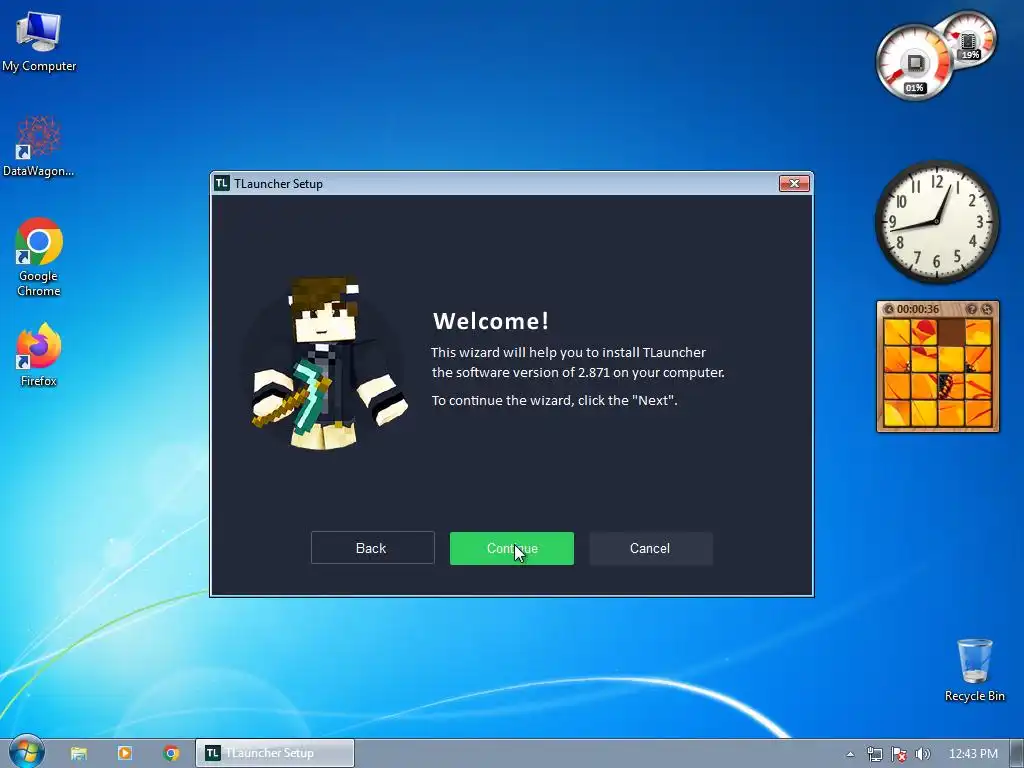Click the analog clock gadget

tap(936, 222)
